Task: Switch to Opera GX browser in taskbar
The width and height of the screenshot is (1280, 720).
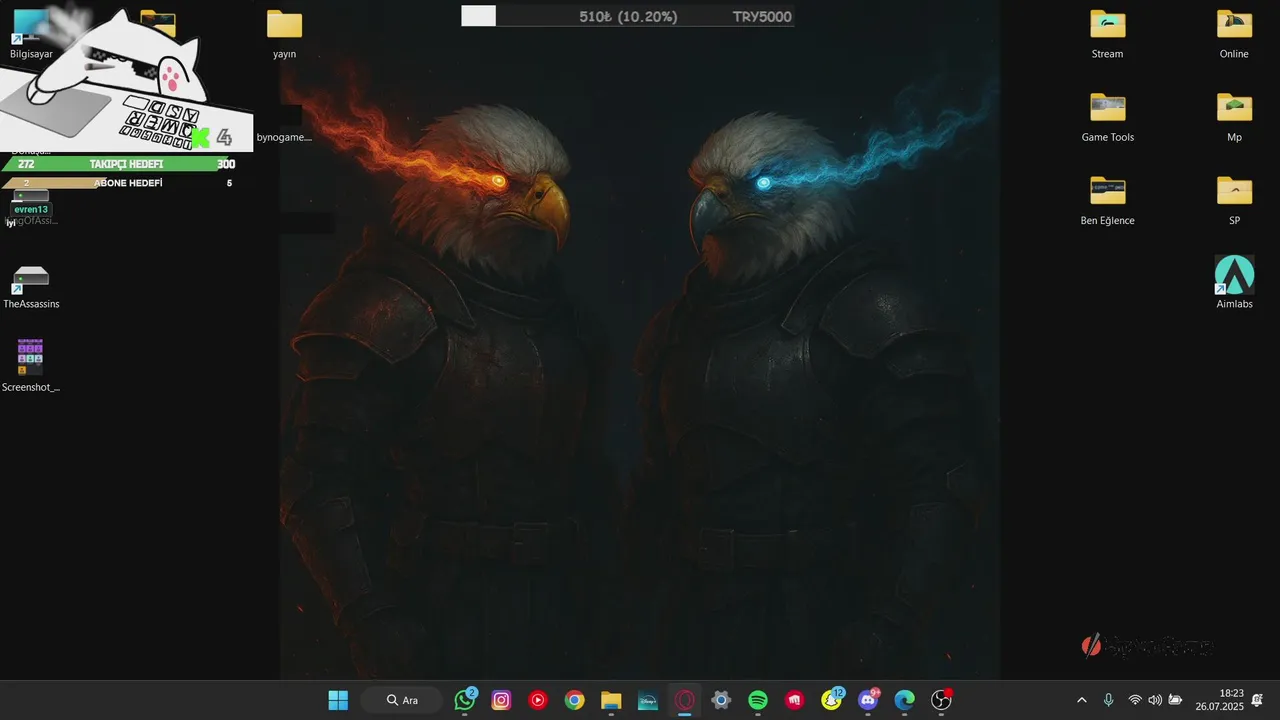Action: coord(685,700)
